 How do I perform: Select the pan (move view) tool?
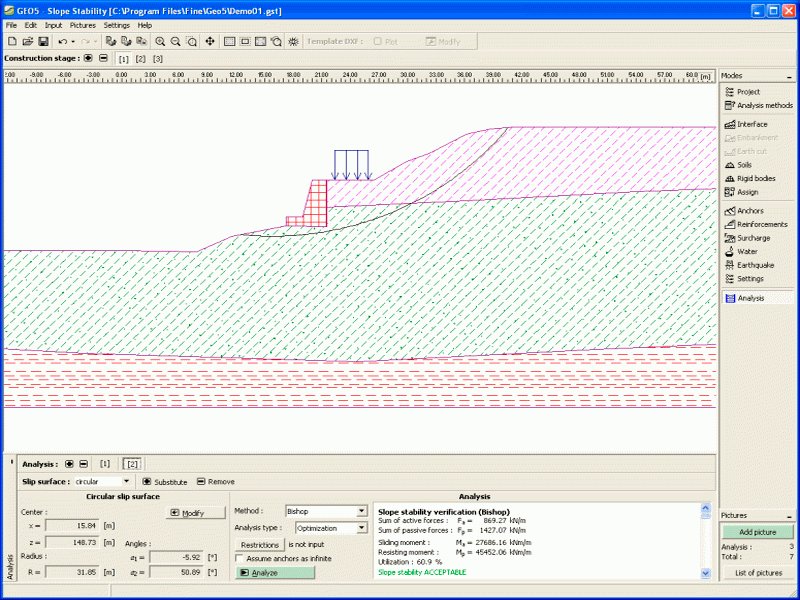[210, 42]
